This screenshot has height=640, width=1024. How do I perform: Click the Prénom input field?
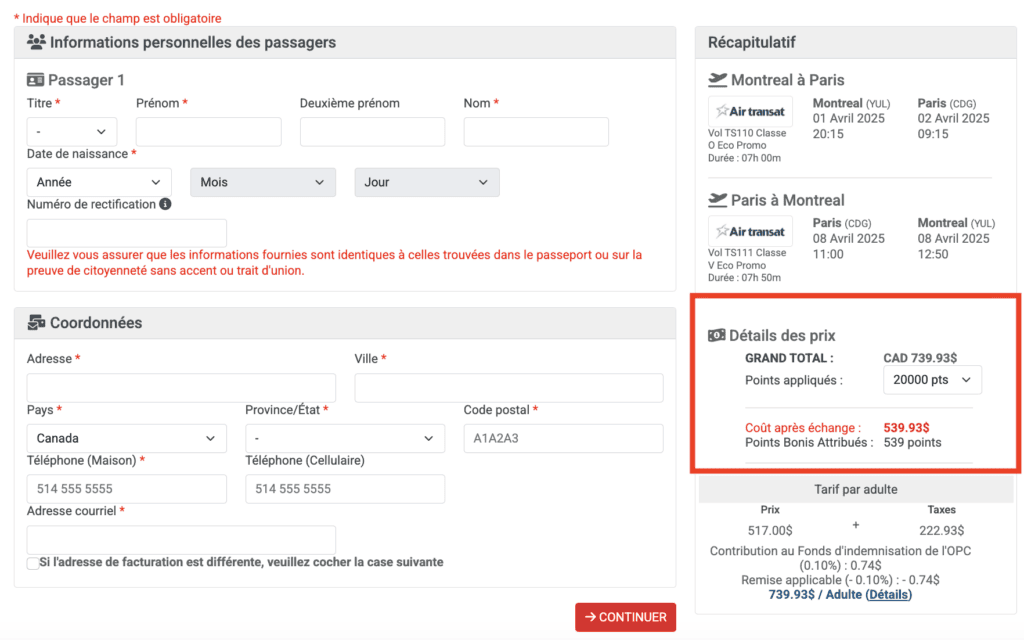point(208,132)
